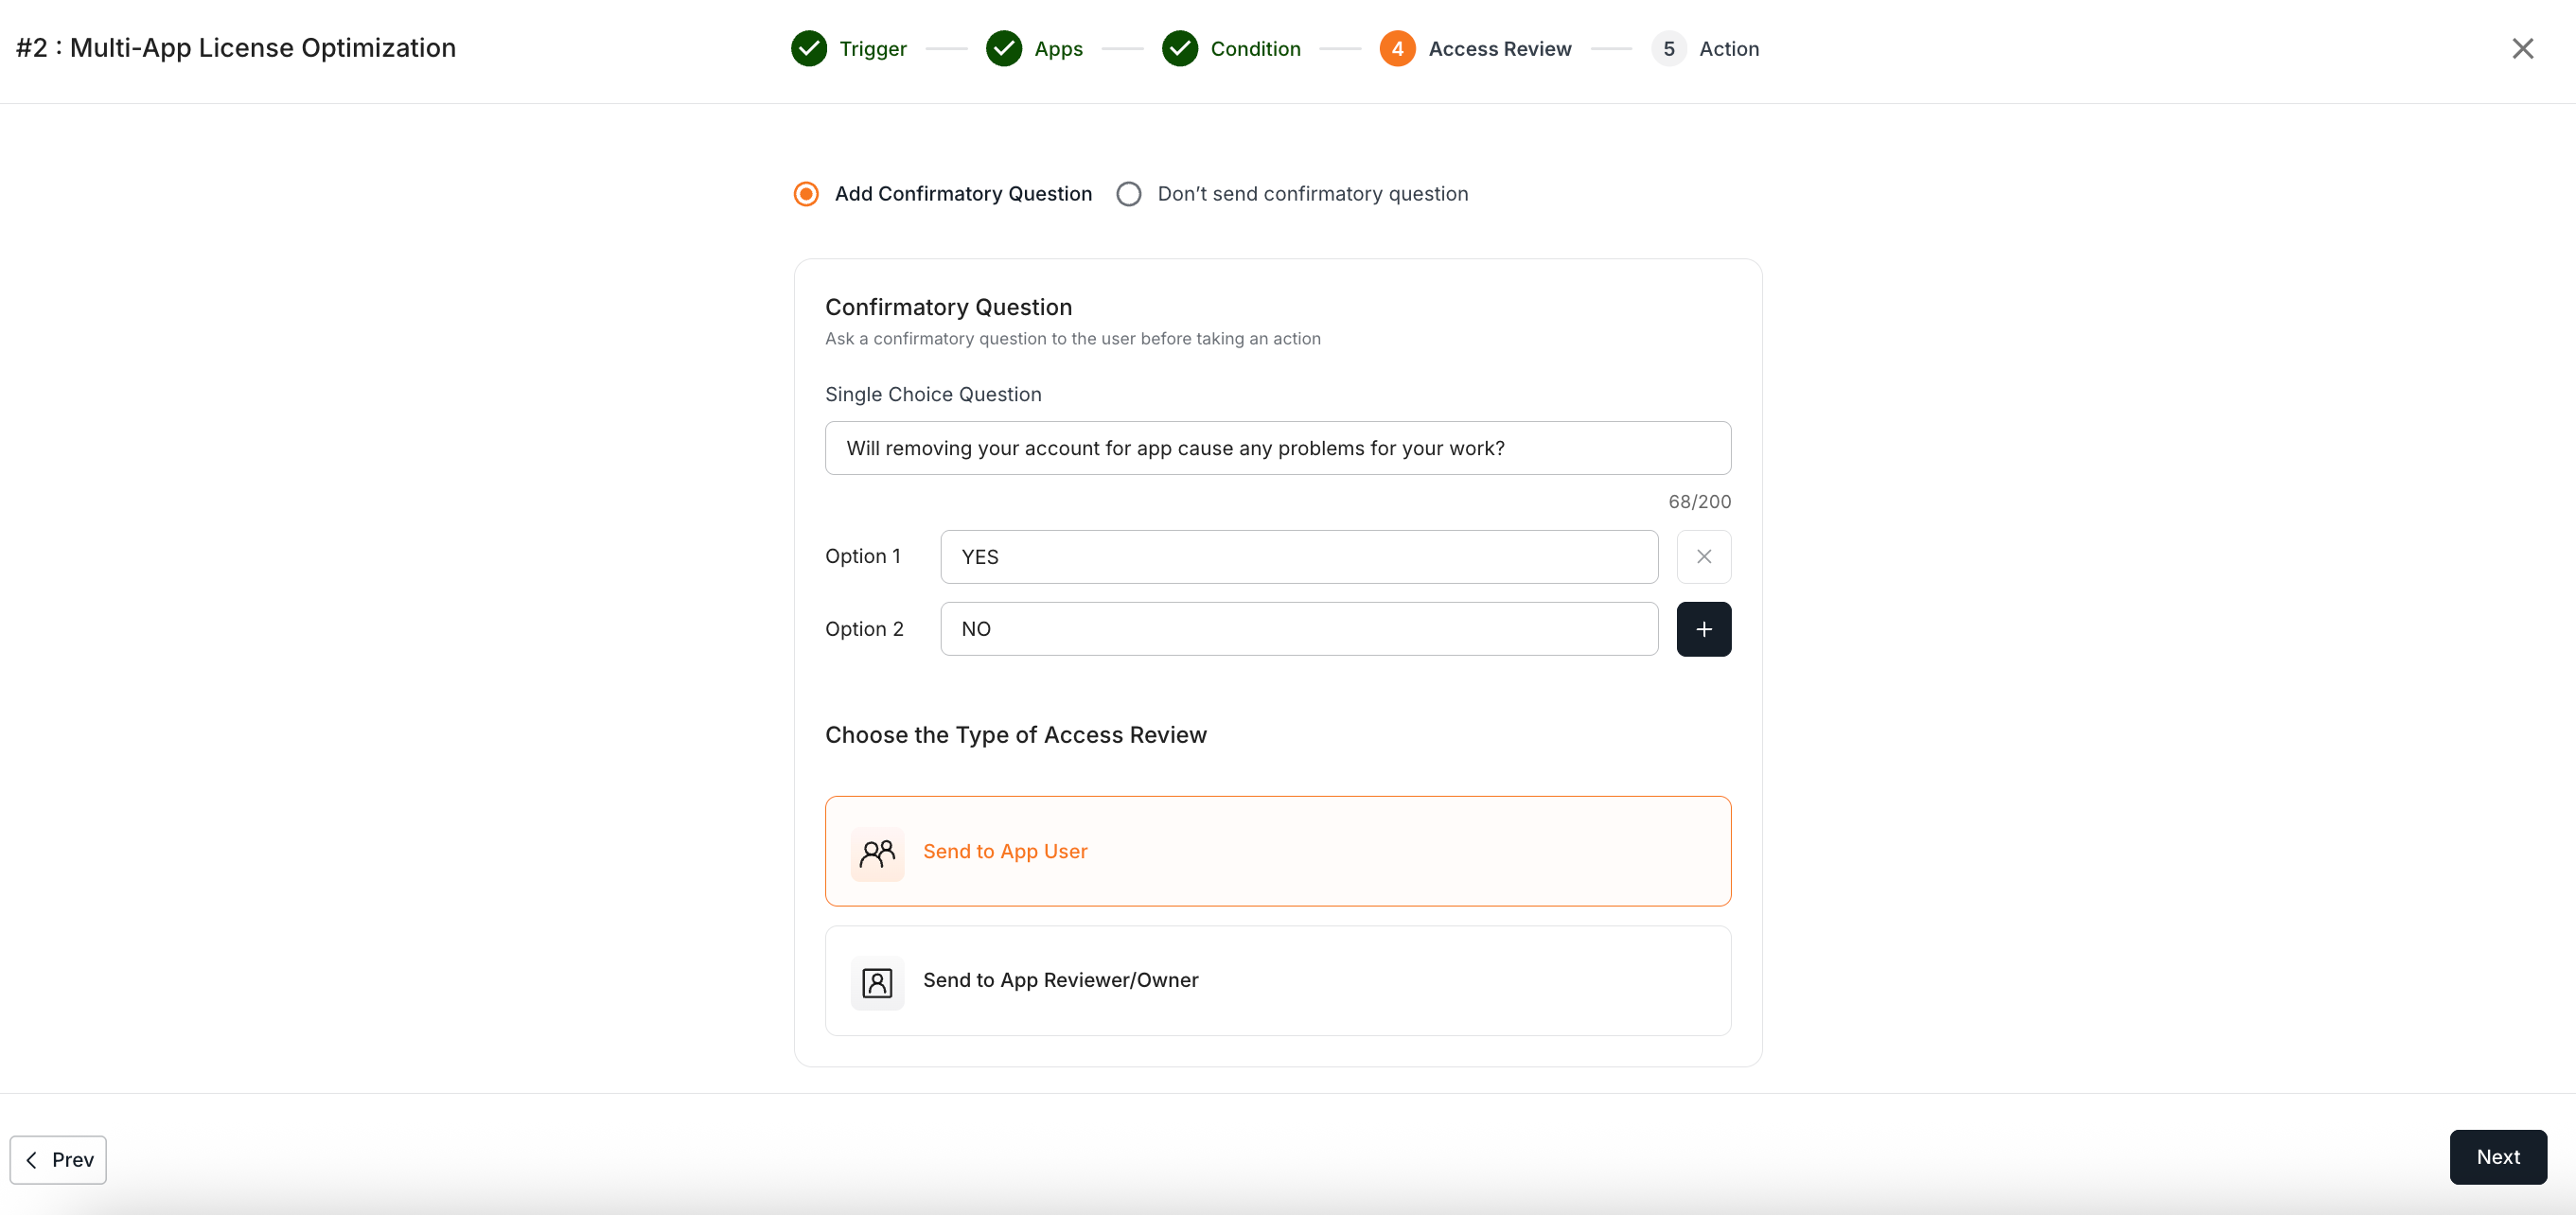Click the orange step 4 circle
Image resolution: width=2576 pixels, height=1215 pixels.
click(1397, 48)
